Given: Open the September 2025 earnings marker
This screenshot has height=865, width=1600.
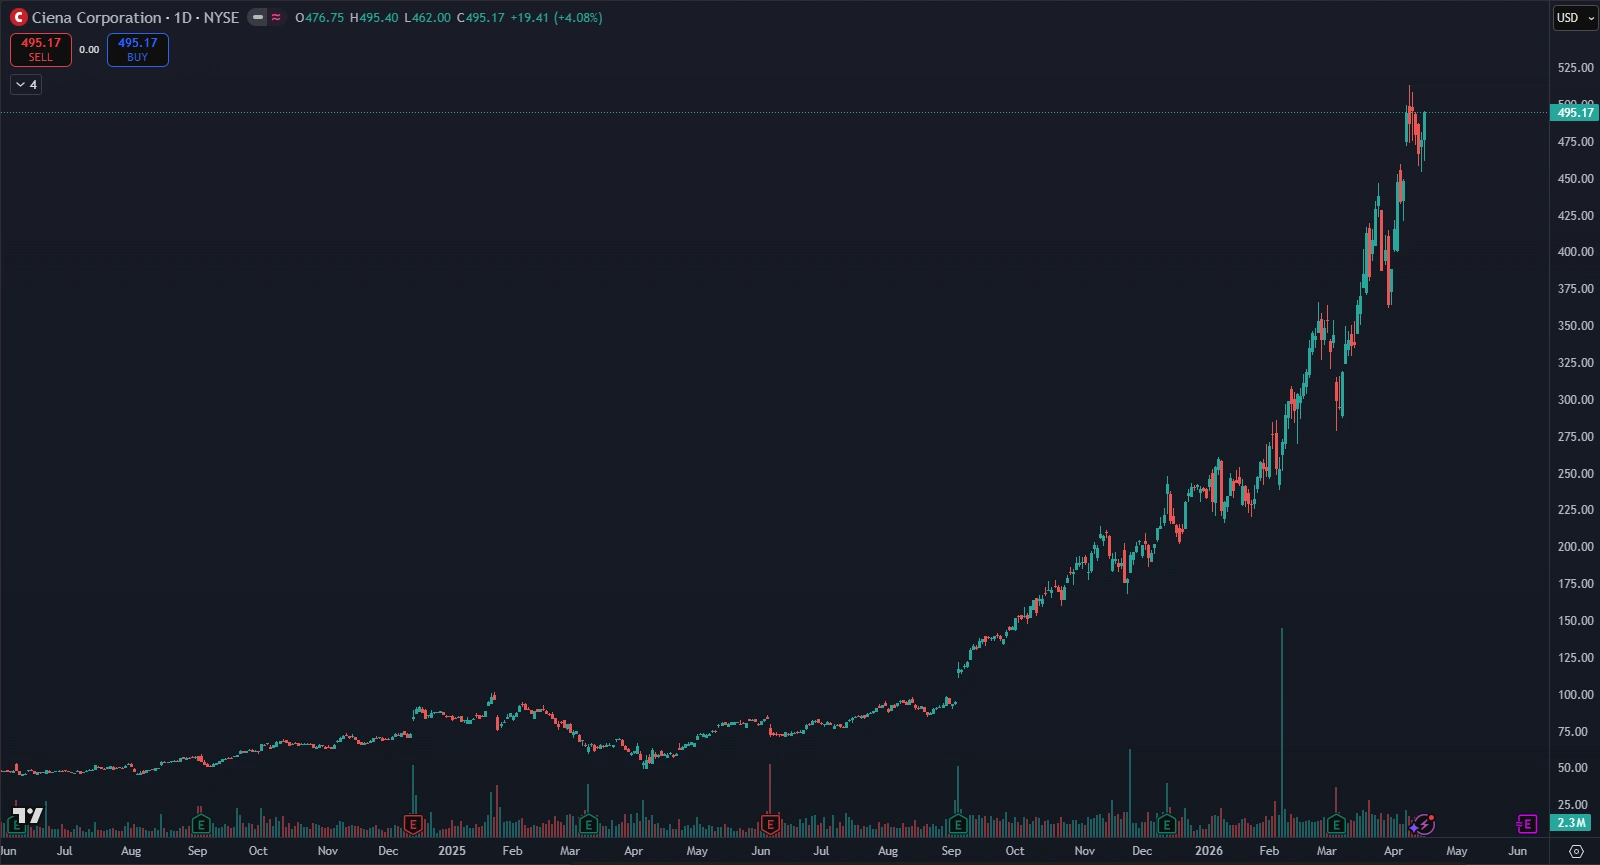Looking at the screenshot, I should click(x=958, y=825).
